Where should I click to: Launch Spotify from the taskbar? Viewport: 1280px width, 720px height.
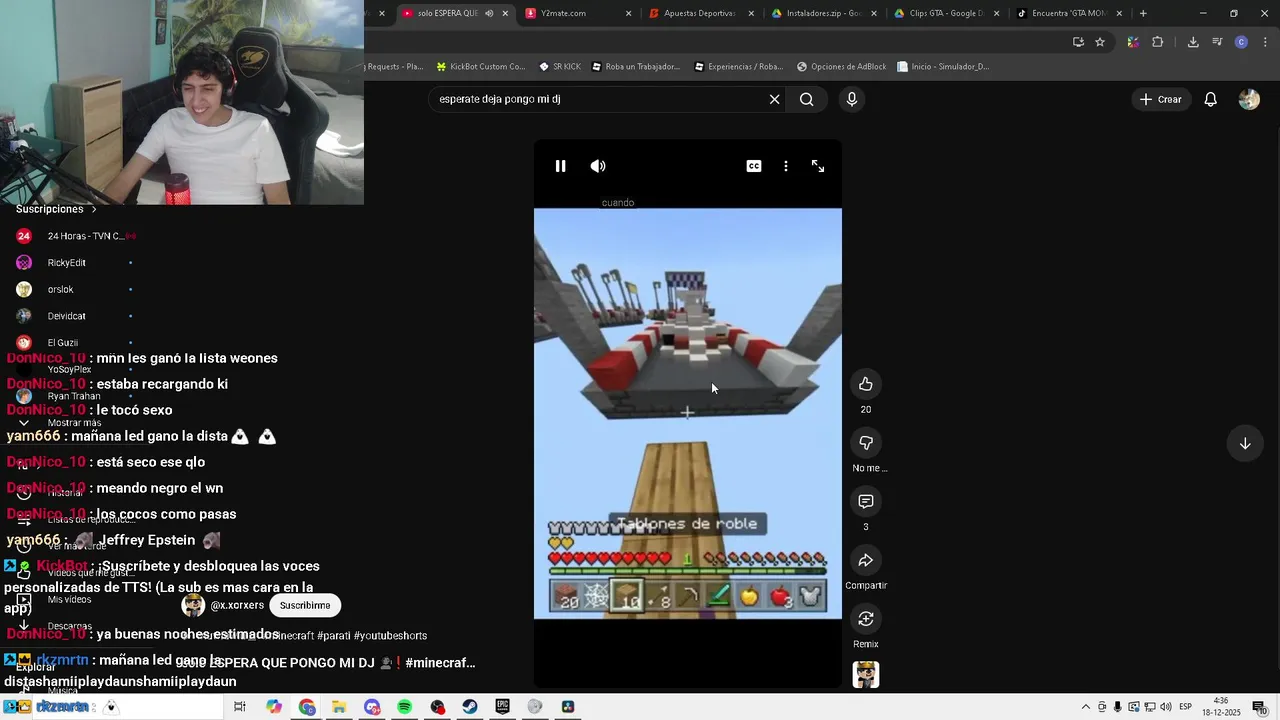coord(404,707)
